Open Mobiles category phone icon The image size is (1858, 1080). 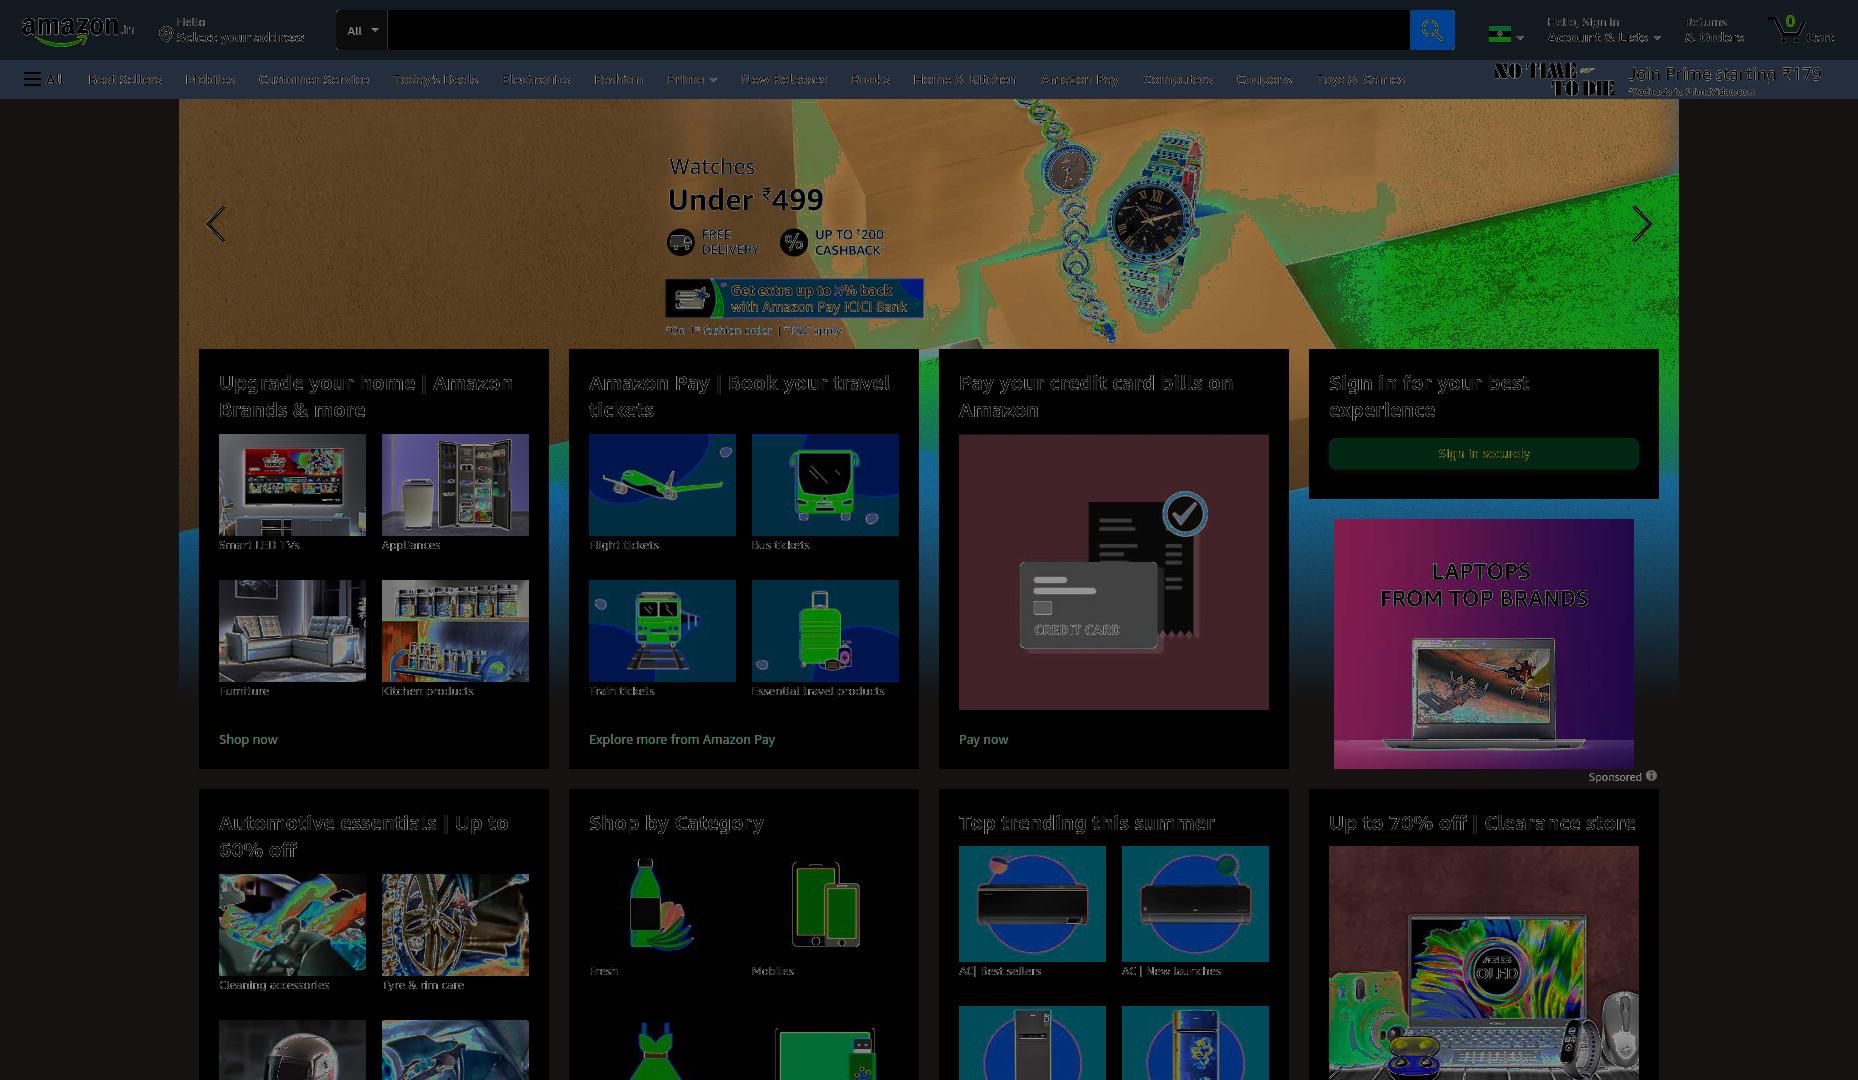click(x=825, y=904)
